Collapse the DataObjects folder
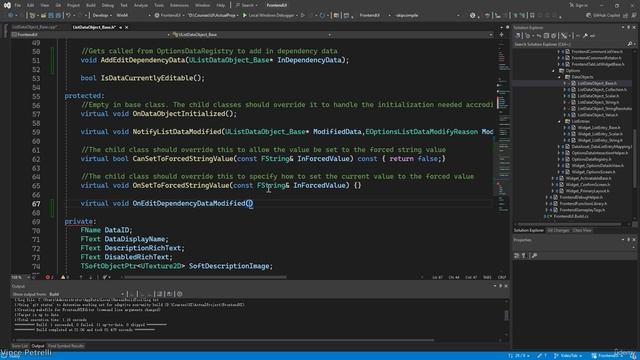 pyautogui.click(x=560, y=77)
